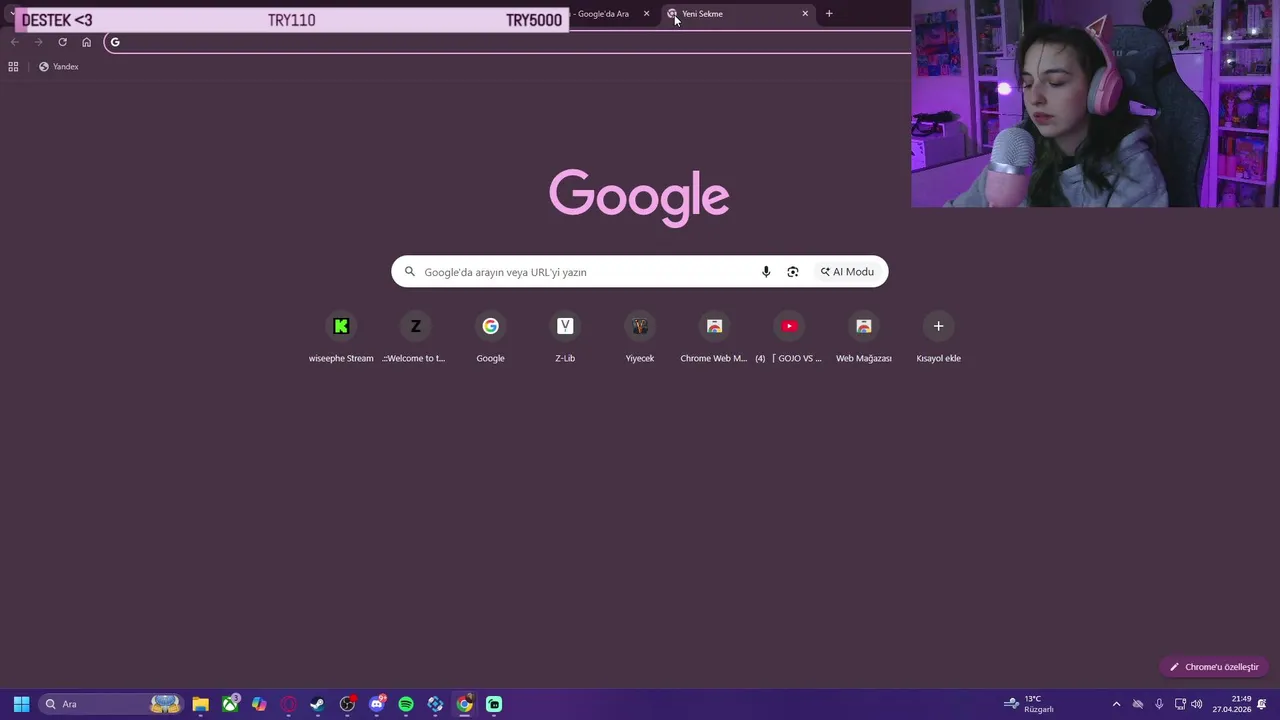Switch to the Google'da Ara tab
Viewport: 1280px width, 720px height.
click(x=603, y=14)
